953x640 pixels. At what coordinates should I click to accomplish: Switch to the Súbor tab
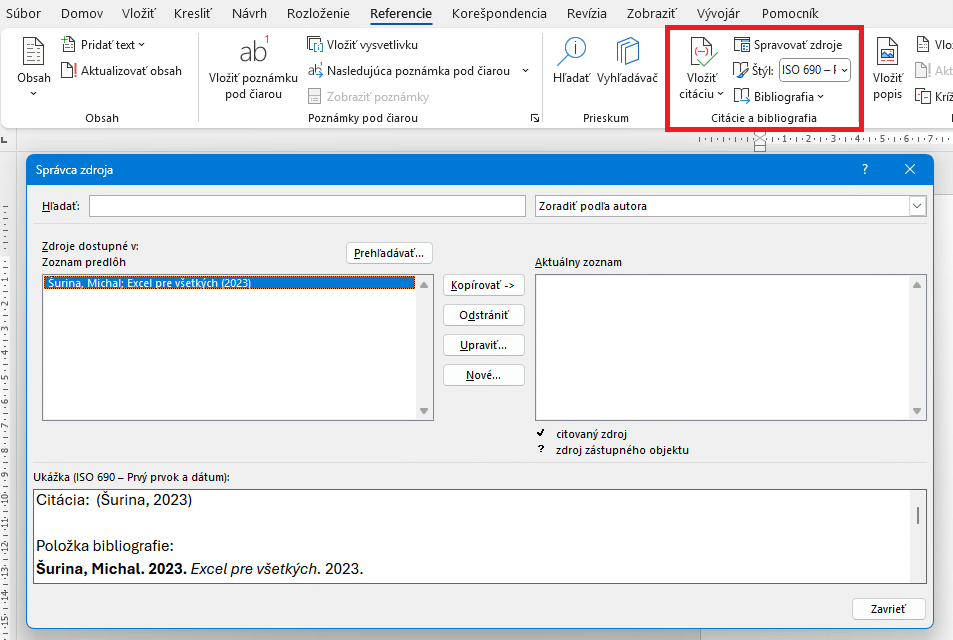(x=23, y=13)
